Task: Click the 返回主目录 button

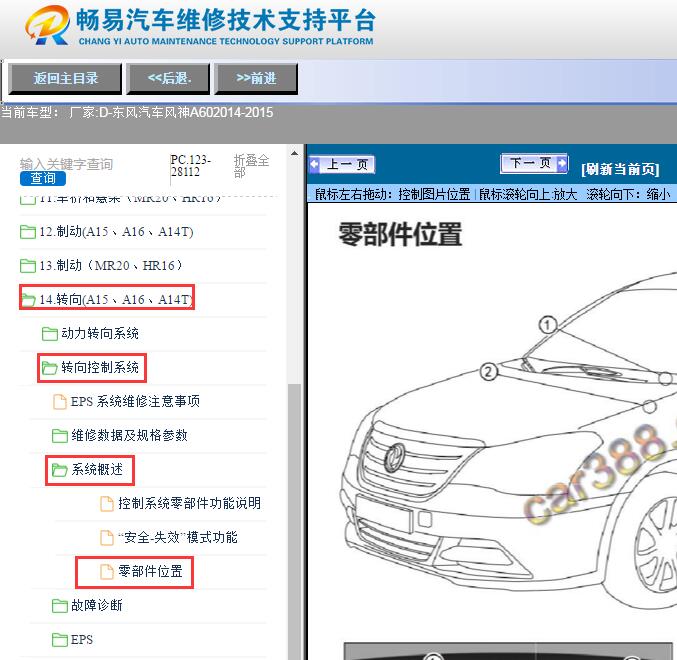Action: [65, 78]
